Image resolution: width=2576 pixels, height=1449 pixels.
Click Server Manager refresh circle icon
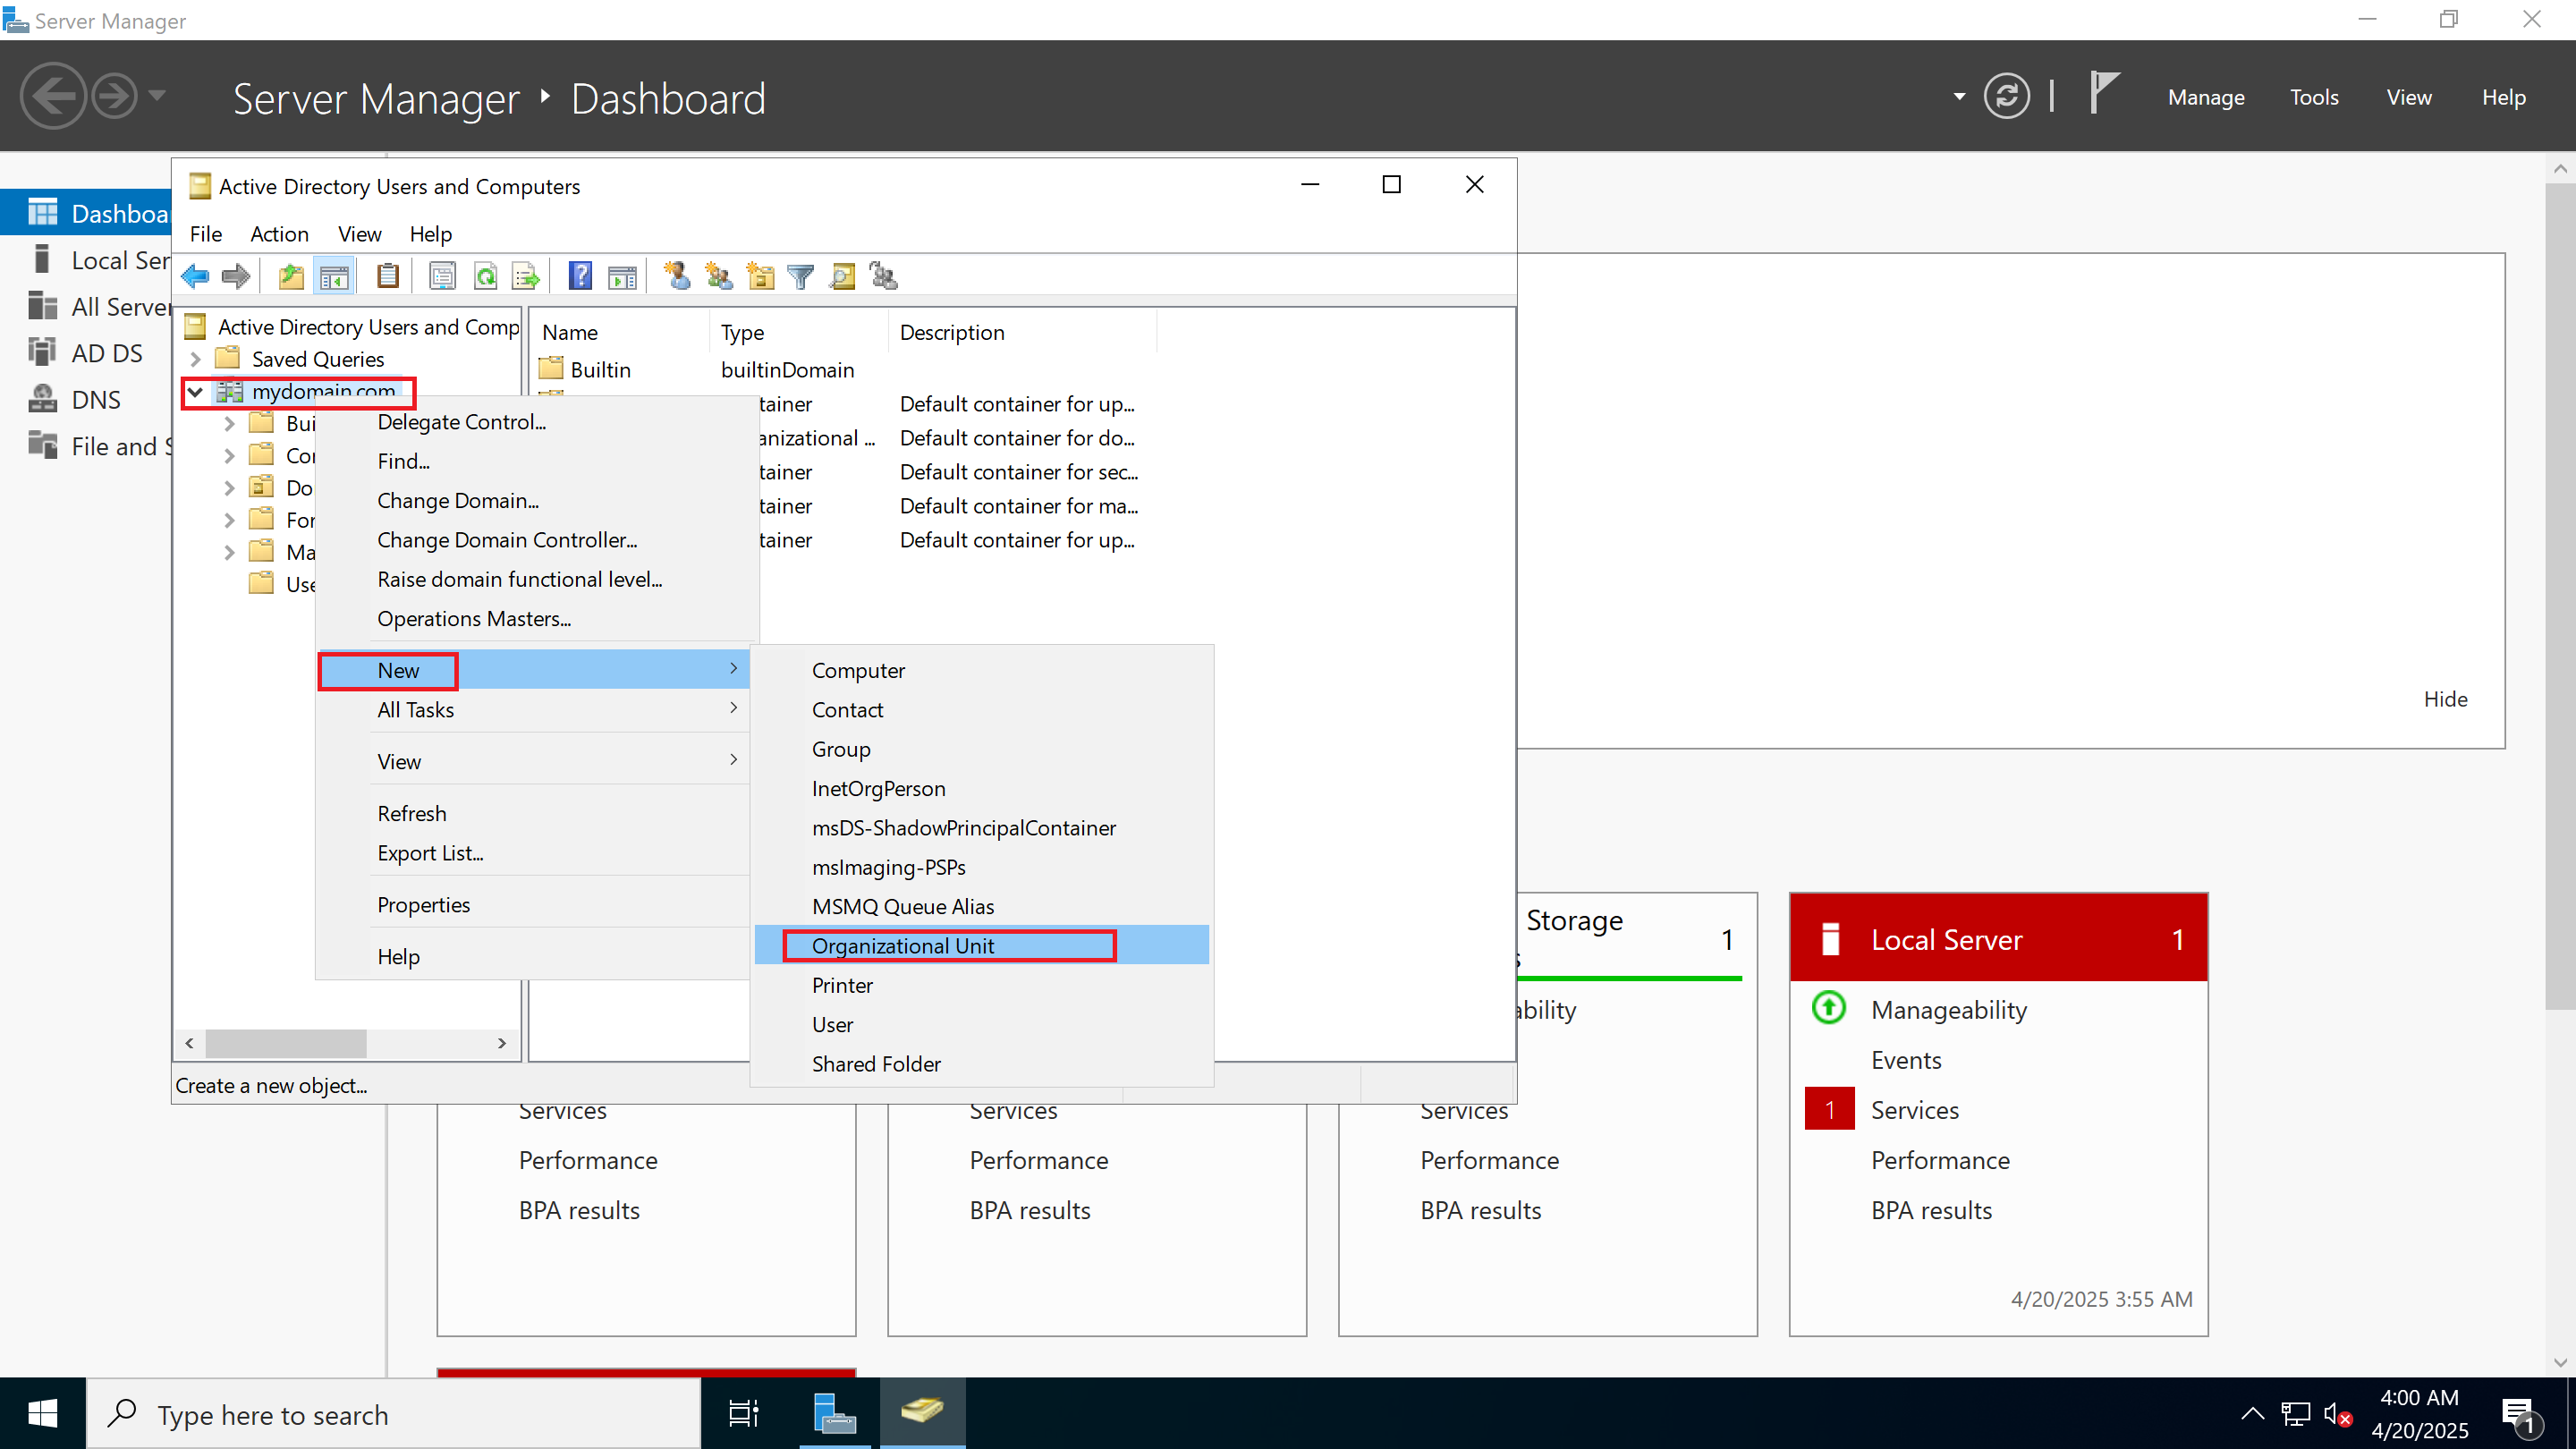click(2007, 97)
